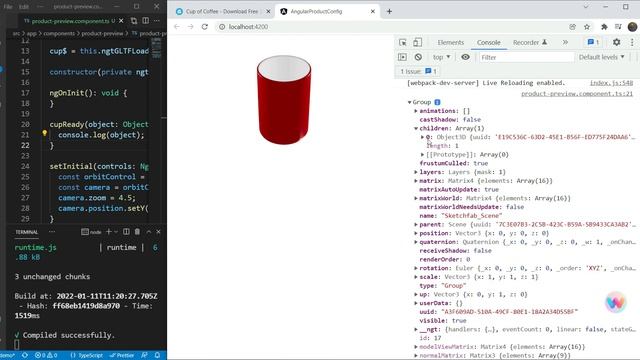Open the errors and warnings status bar item

coord(46,356)
